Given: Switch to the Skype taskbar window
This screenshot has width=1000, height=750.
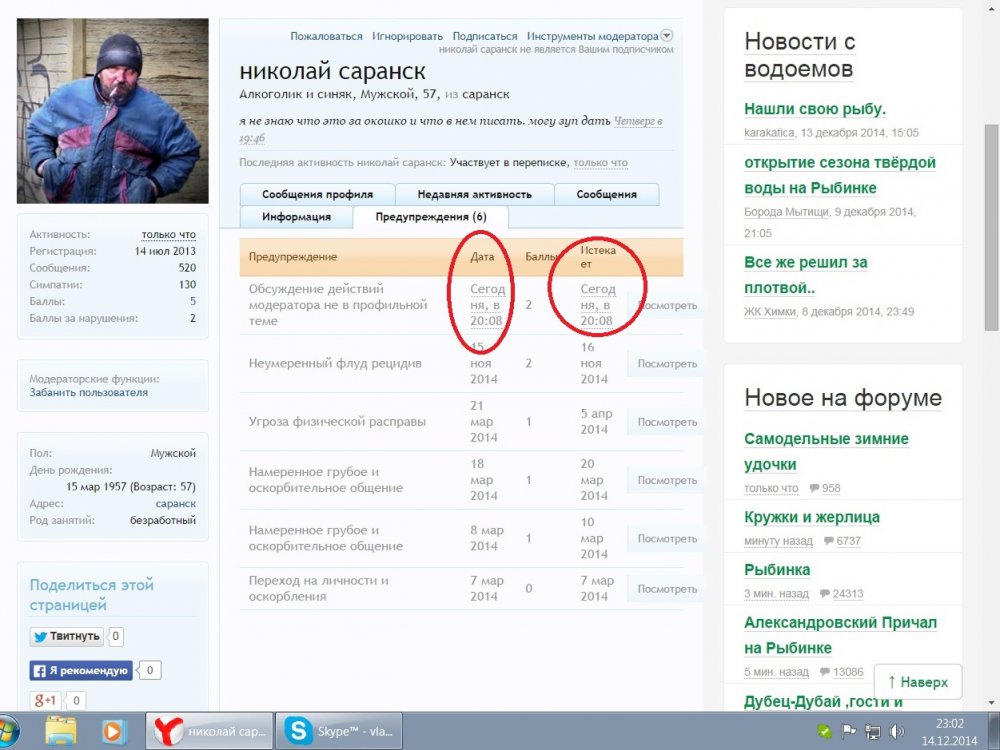Looking at the screenshot, I should 340,731.
